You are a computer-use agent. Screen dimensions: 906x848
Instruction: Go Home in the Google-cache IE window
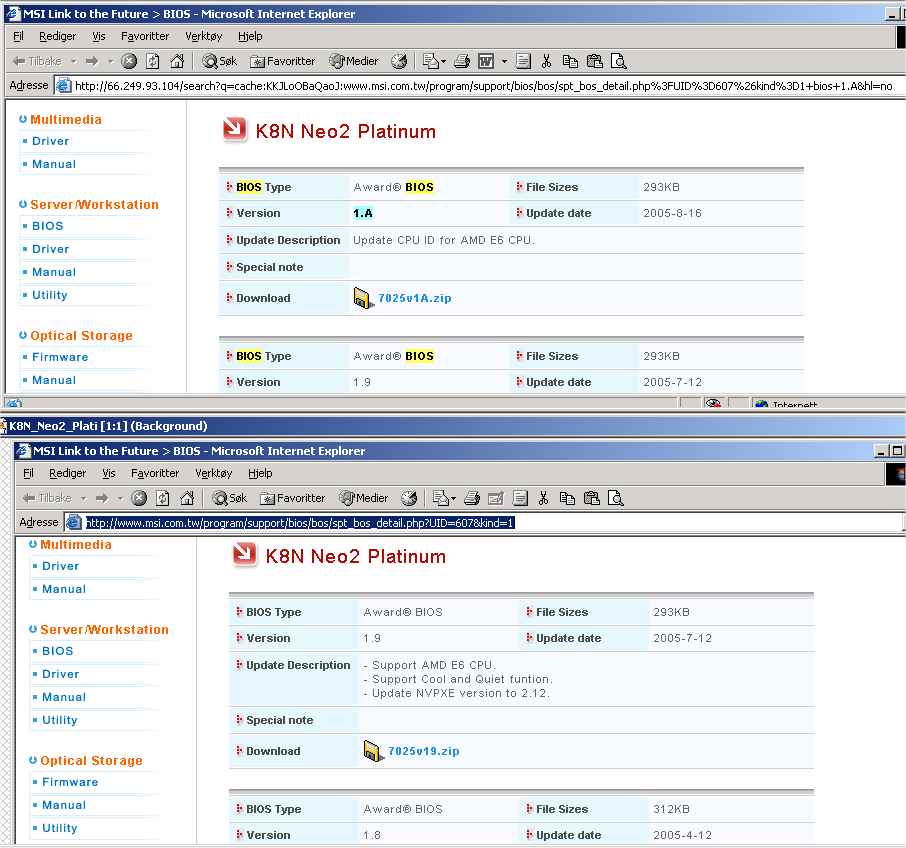177,61
